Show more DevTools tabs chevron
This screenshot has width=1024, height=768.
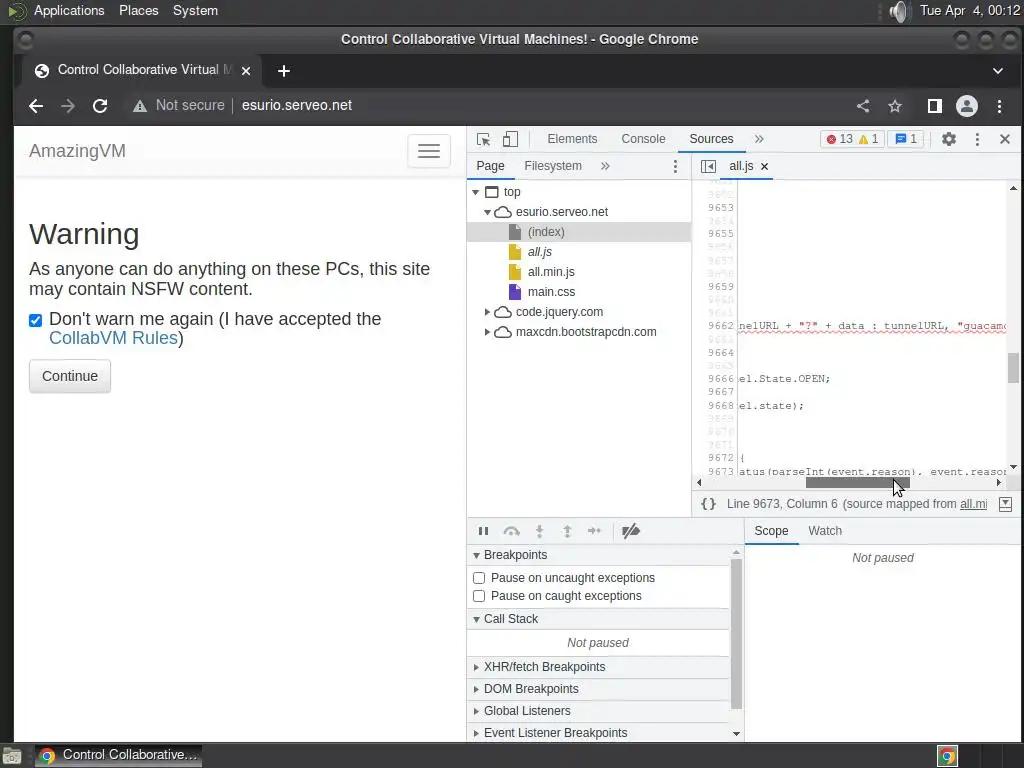point(759,139)
